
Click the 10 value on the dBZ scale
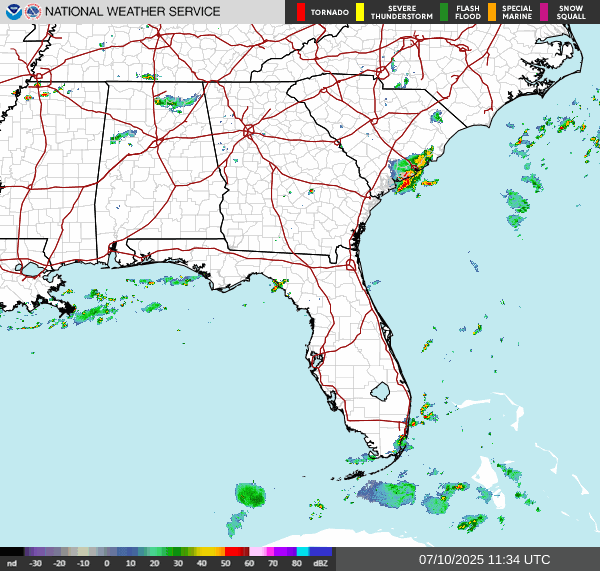pos(130,563)
